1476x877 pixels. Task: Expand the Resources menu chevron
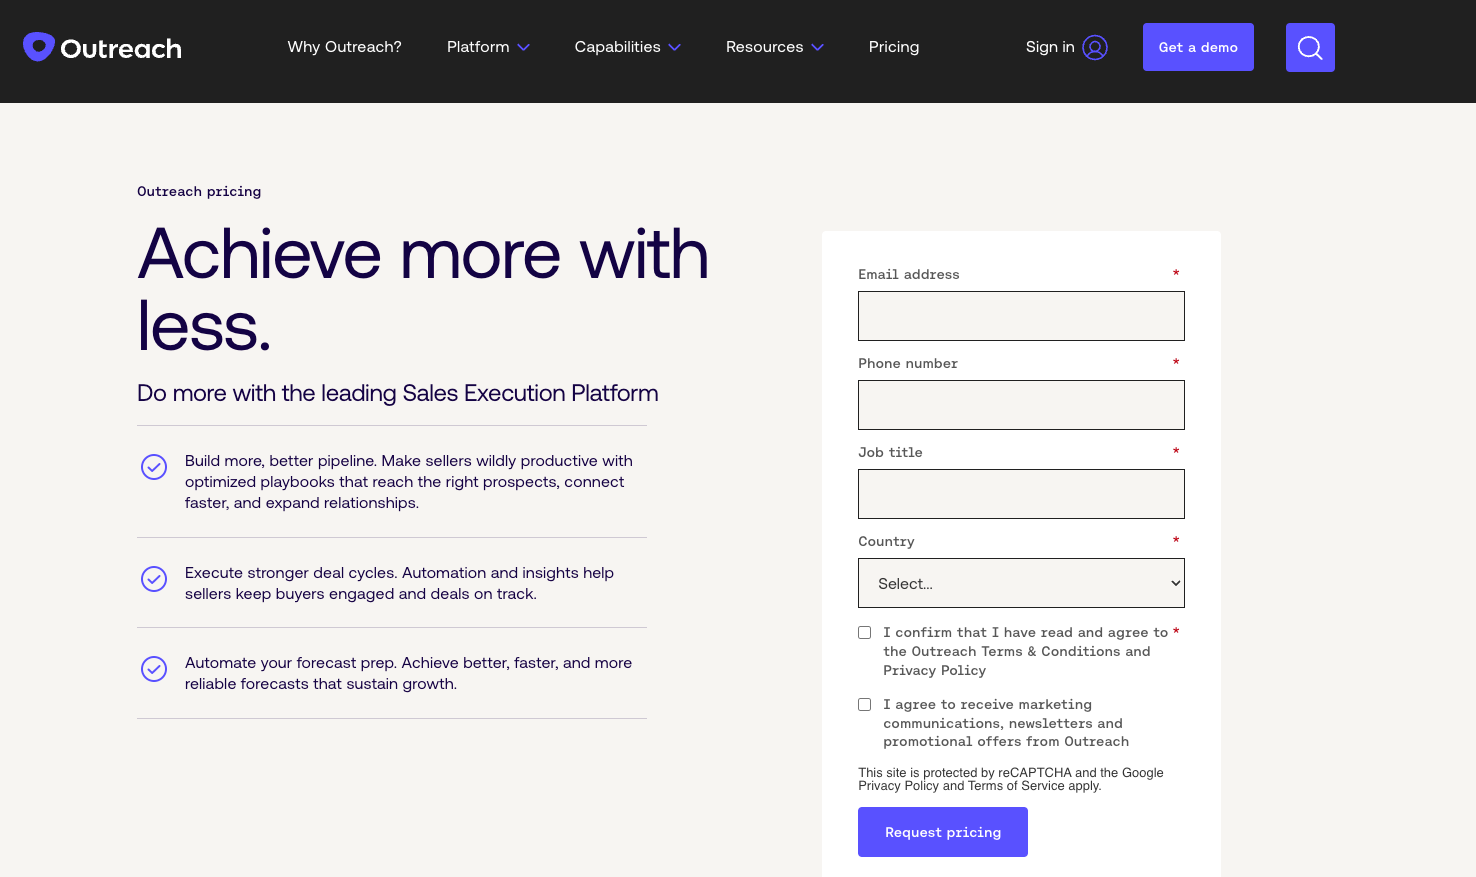818,47
